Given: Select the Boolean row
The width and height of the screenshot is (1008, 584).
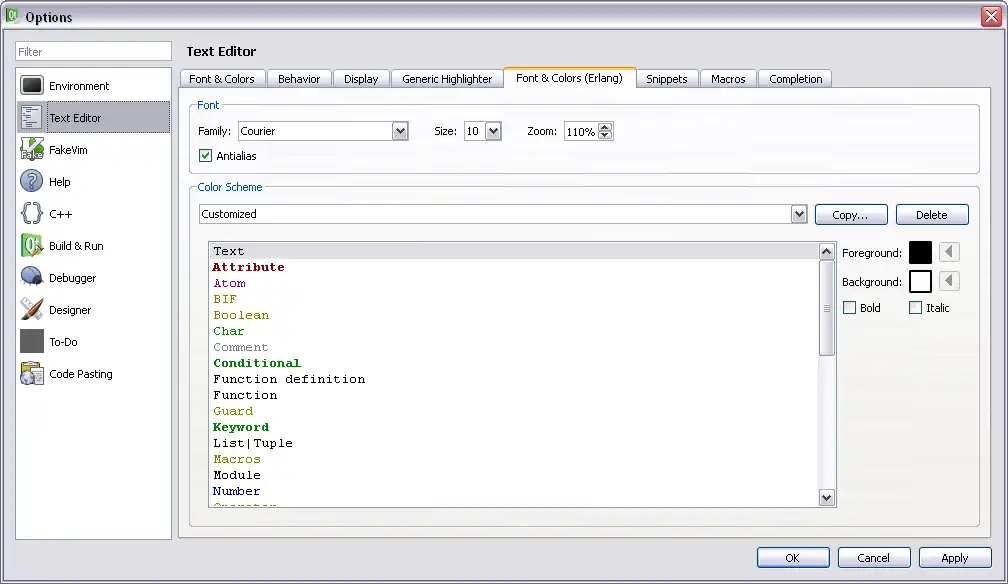Looking at the screenshot, I should tap(514, 315).
